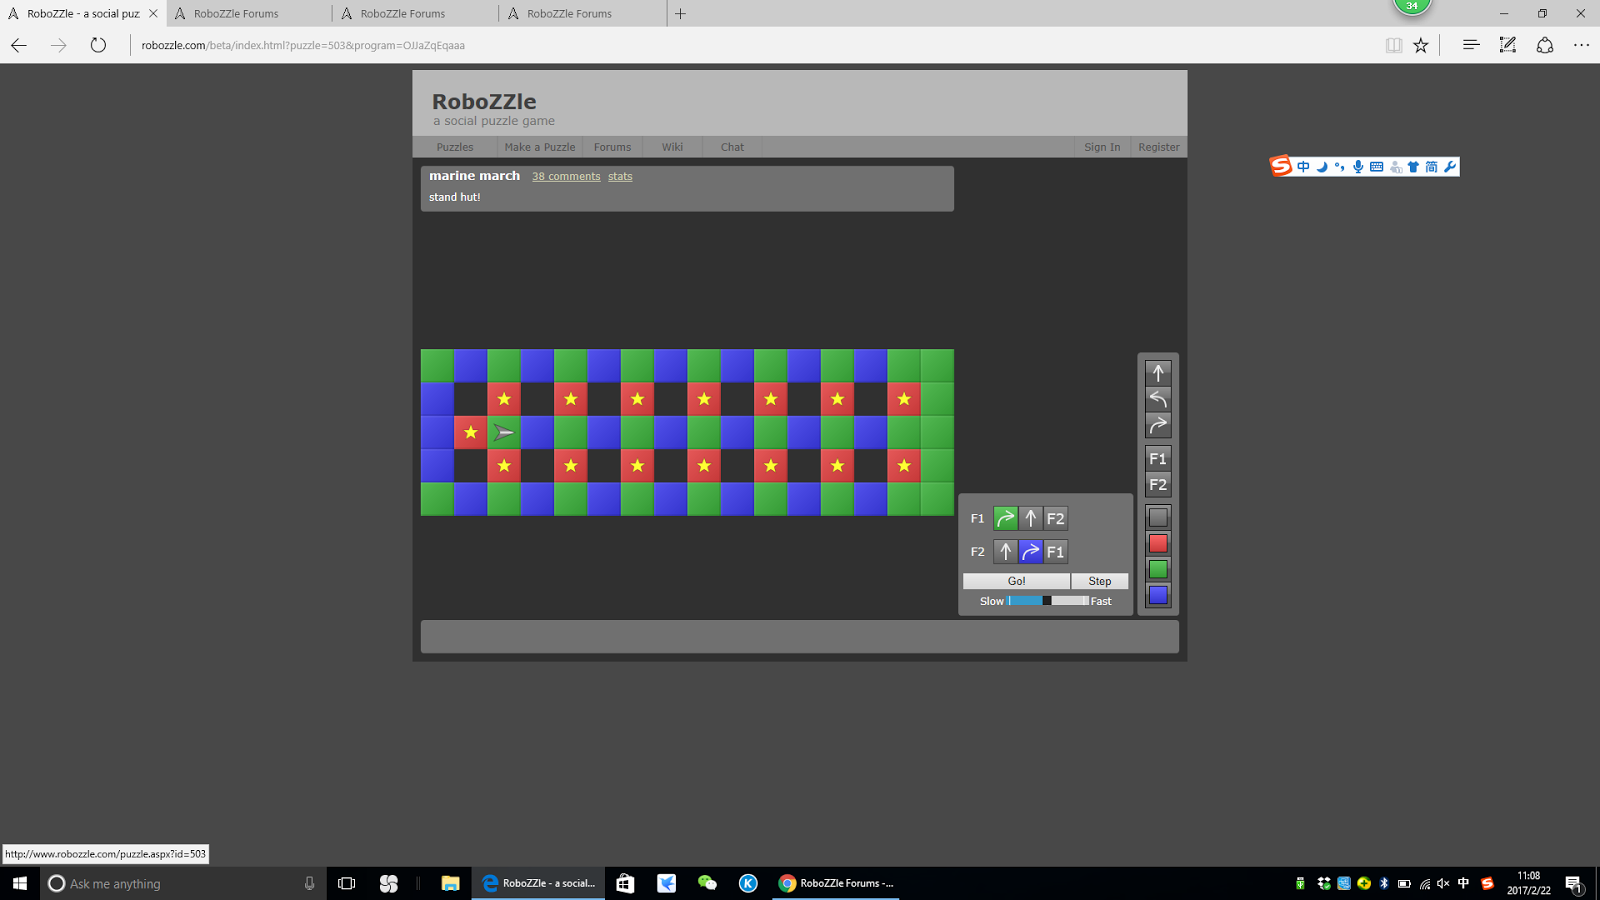Go to the Forums menu item
Viewport: 1600px width, 900px height.
tap(612, 147)
